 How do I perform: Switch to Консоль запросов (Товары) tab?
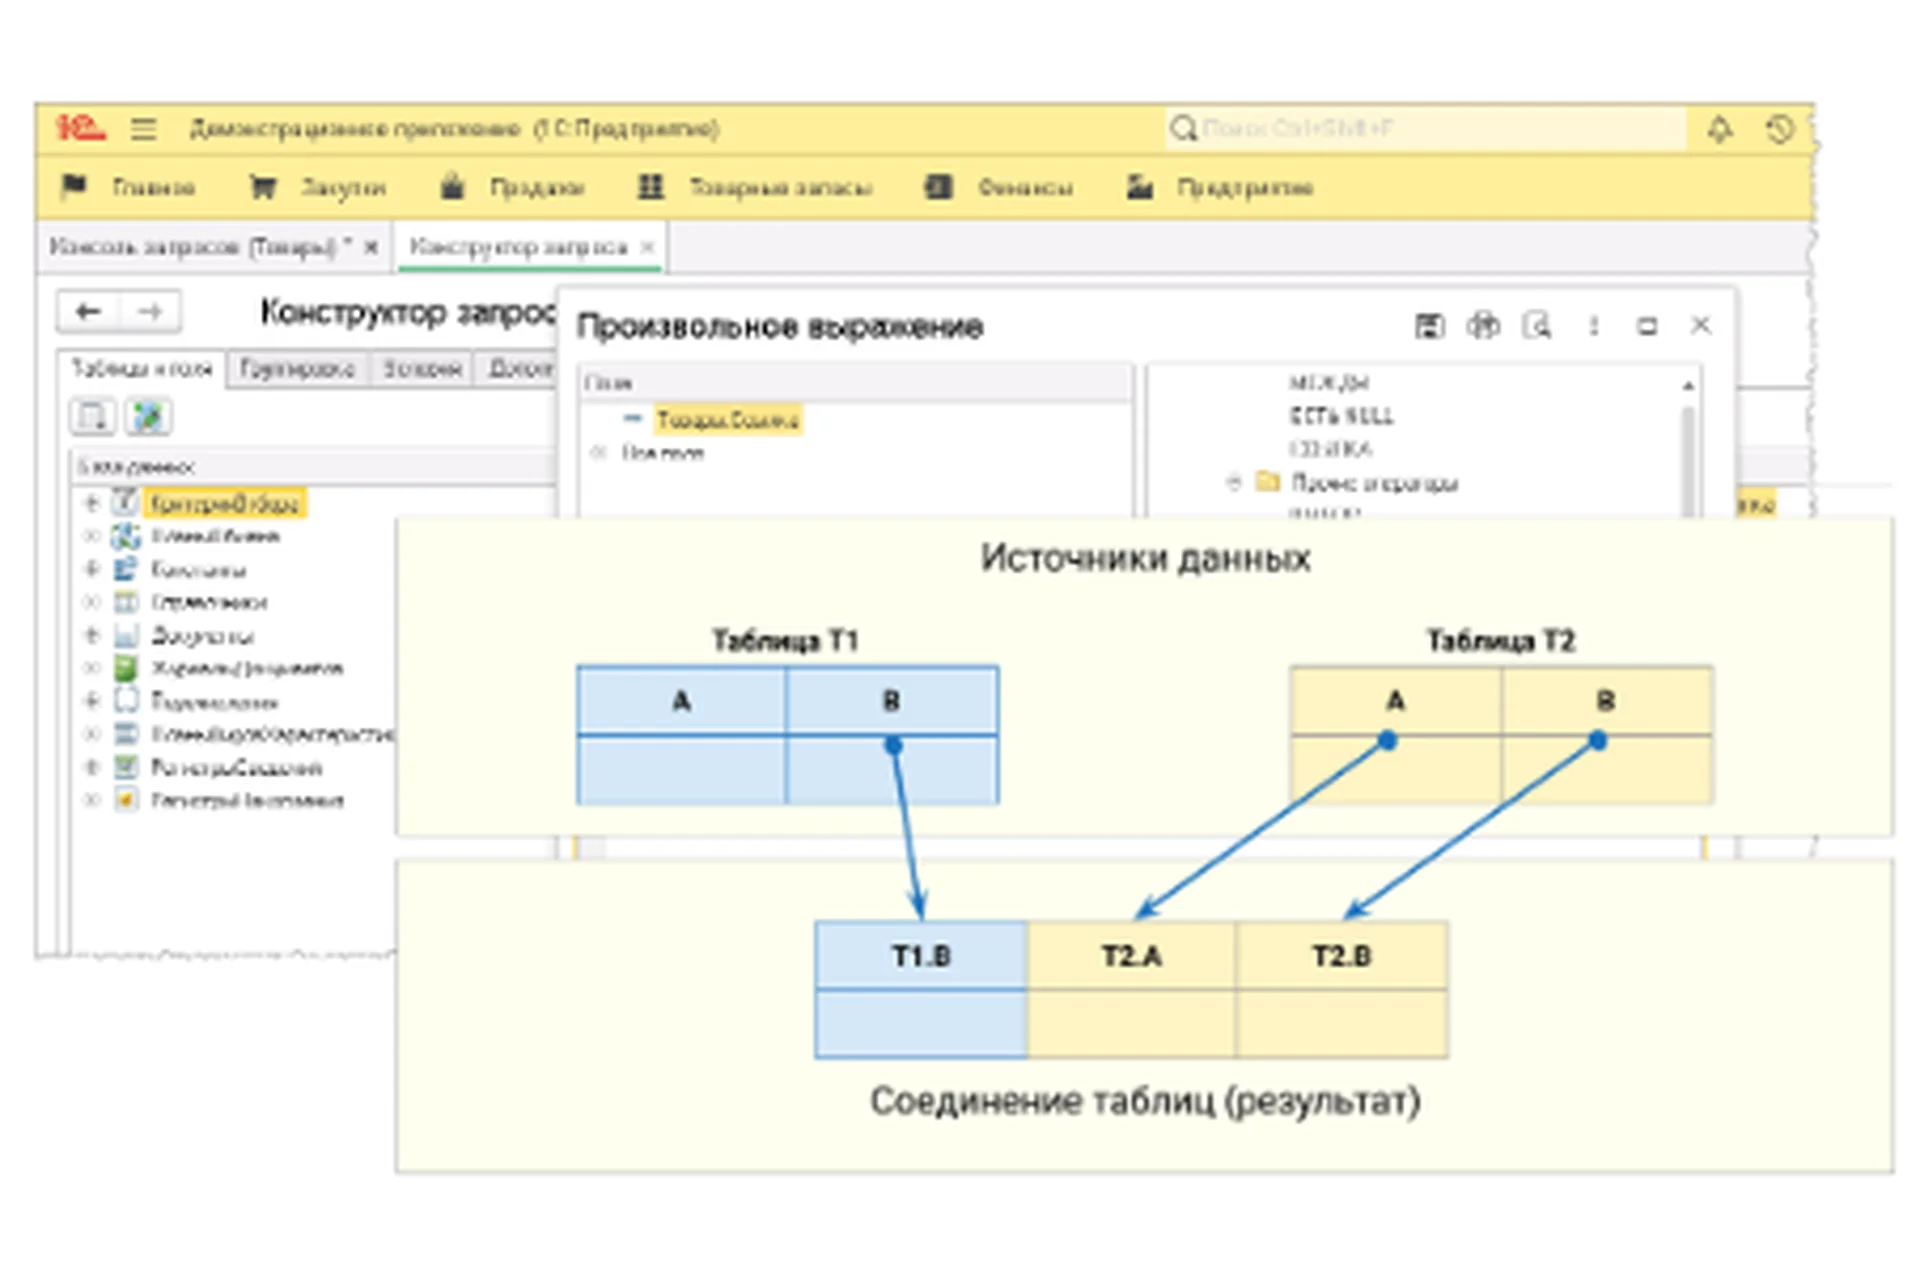(200, 247)
